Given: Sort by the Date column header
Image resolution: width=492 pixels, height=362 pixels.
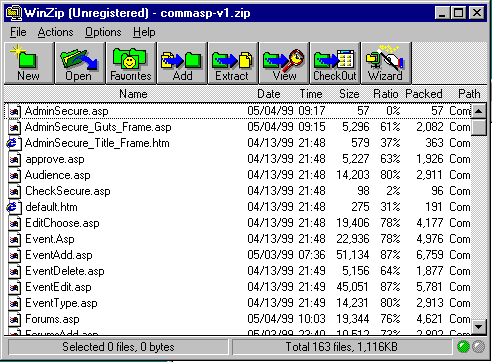Looking at the screenshot, I should pyautogui.click(x=269, y=94).
